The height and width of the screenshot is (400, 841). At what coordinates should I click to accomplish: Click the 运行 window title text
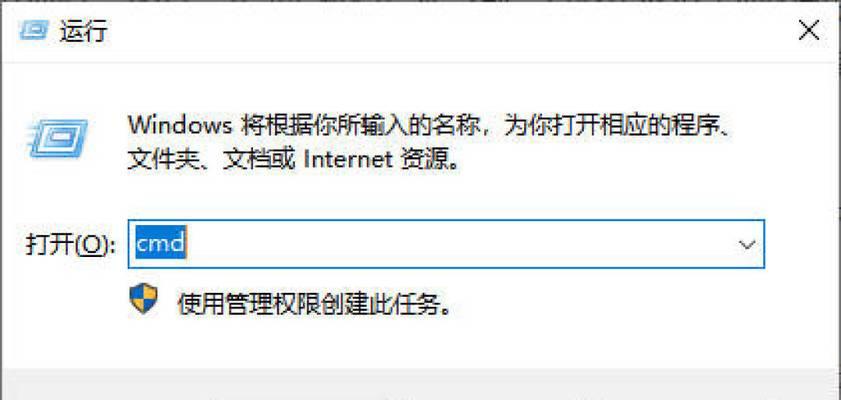[84, 31]
